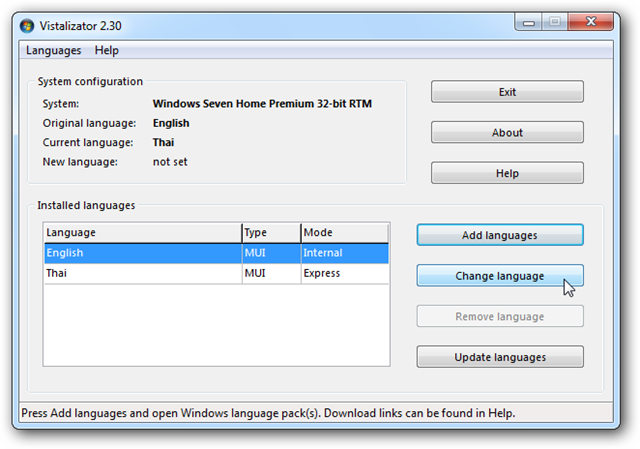Minimize the Vistalizator window
The width and height of the screenshot is (640, 449).
pos(529,22)
